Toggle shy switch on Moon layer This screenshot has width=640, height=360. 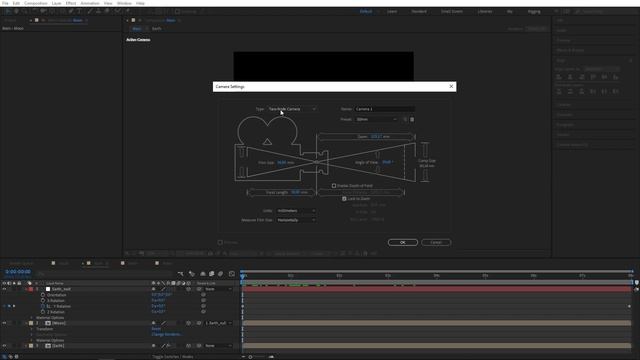click(x=153, y=323)
